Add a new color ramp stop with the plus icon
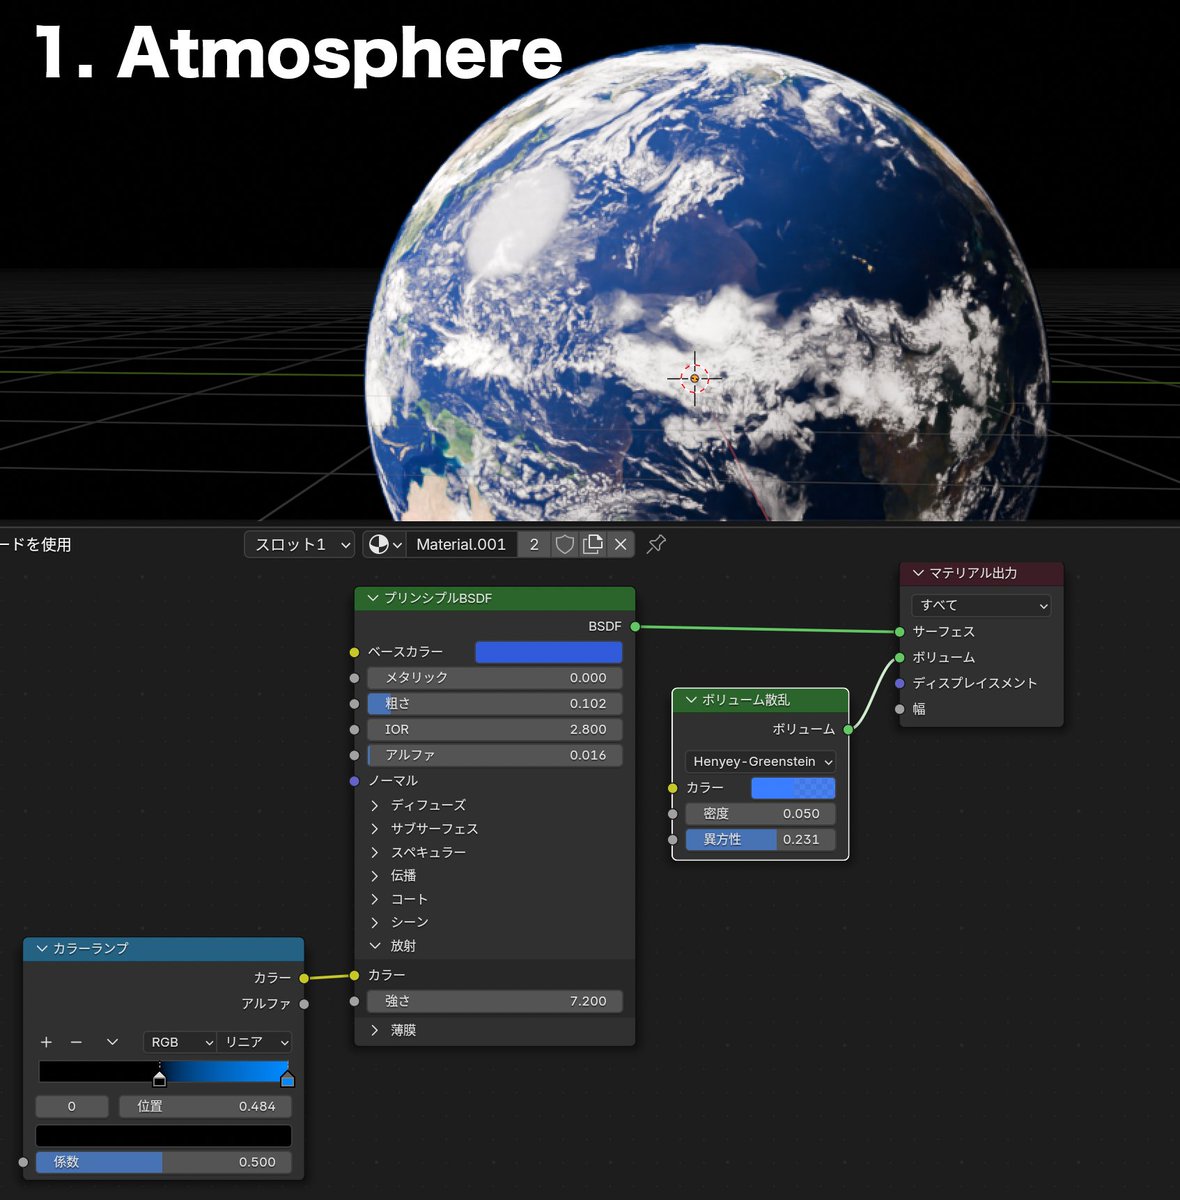1180x1200 pixels. 45,1042
